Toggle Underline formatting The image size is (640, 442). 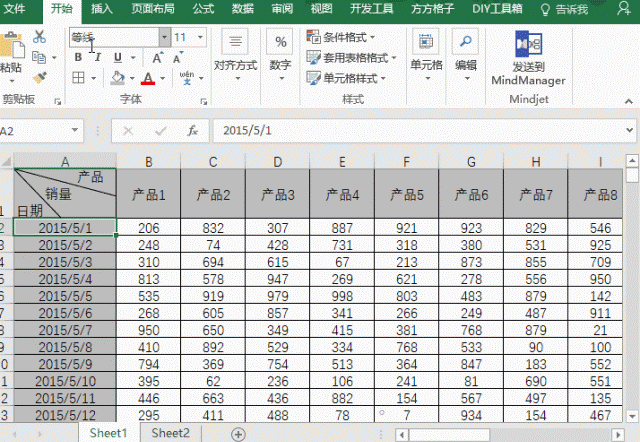click(x=118, y=58)
